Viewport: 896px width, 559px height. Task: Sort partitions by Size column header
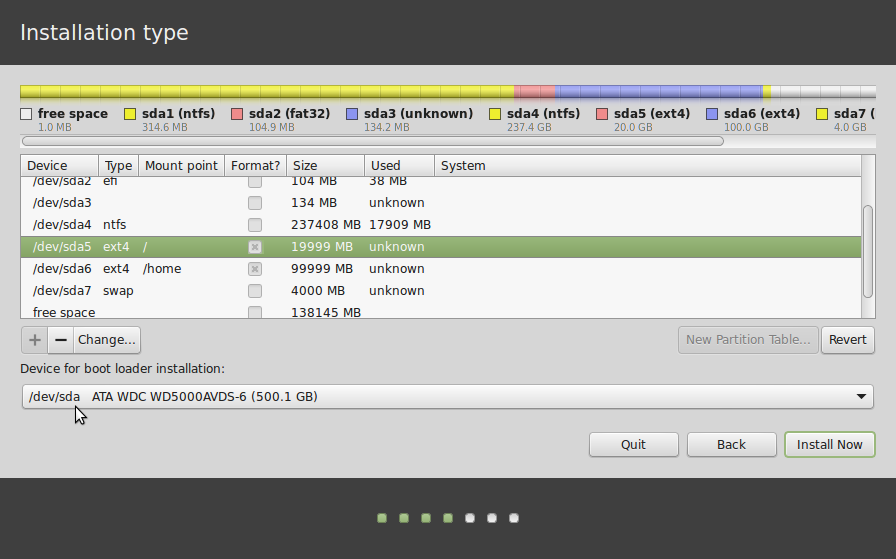tap(325, 166)
